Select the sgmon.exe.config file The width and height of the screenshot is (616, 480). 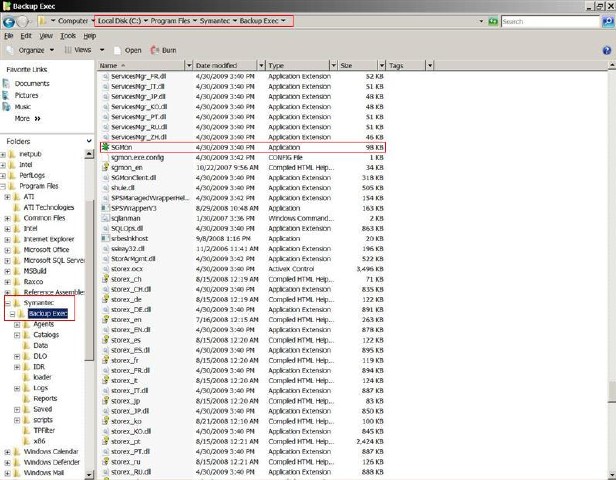(138, 157)
